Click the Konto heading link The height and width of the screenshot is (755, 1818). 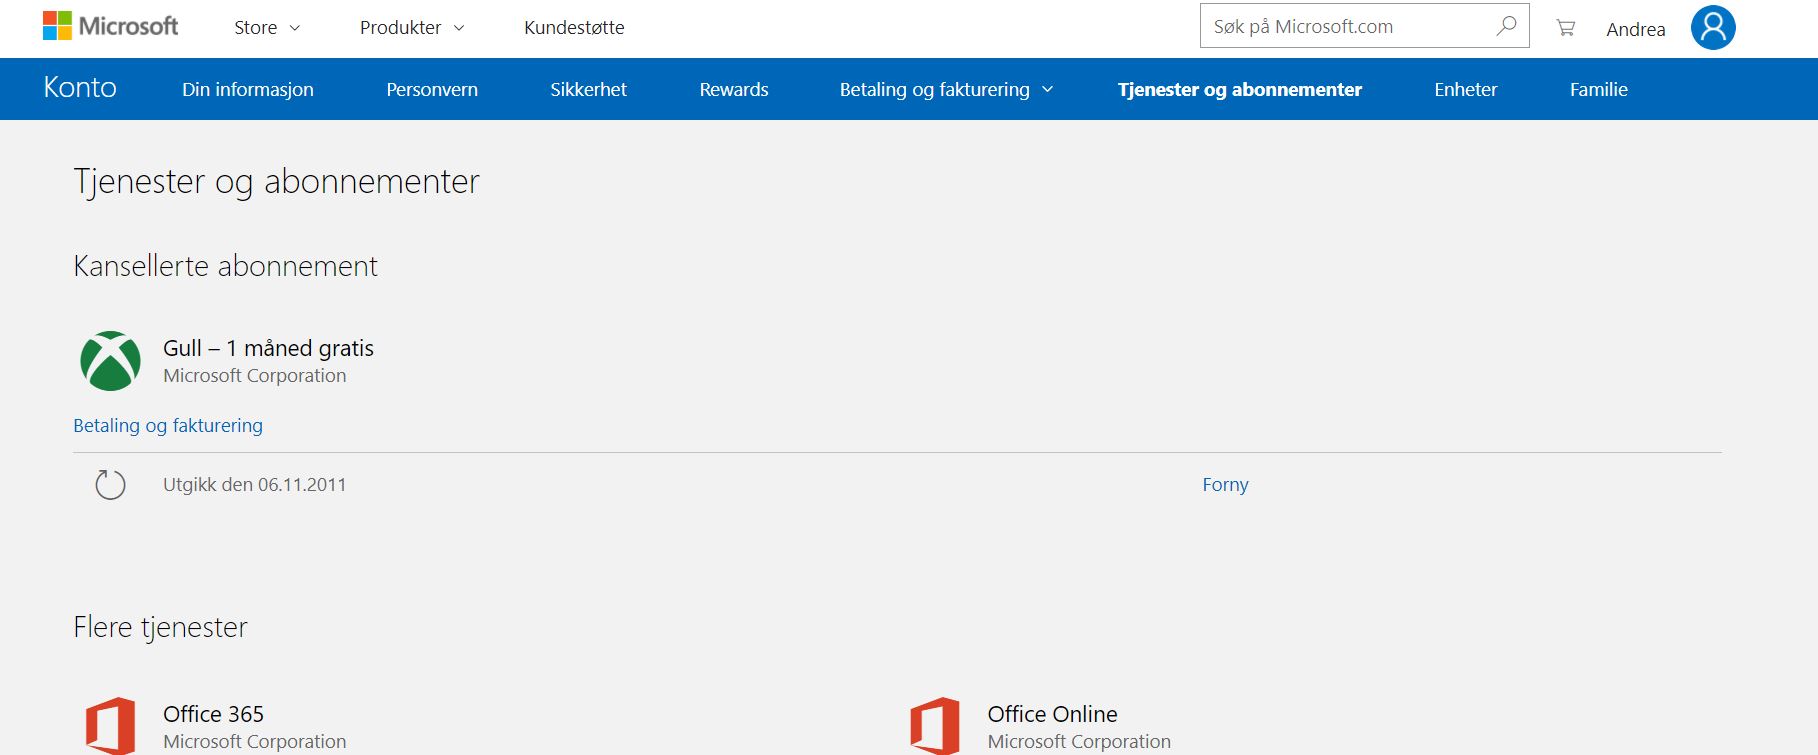coord(80,88)
